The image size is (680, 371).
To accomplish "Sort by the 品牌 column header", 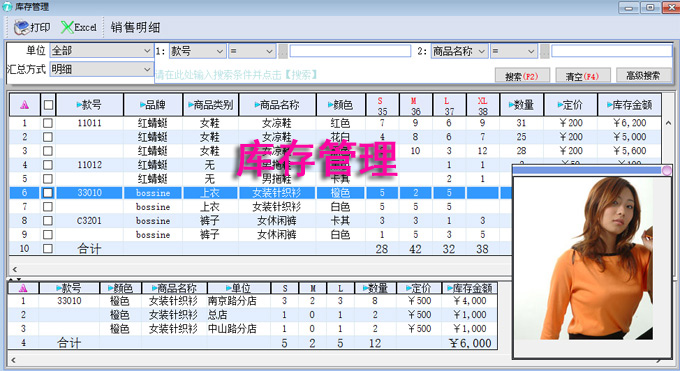I will (153, 105).
